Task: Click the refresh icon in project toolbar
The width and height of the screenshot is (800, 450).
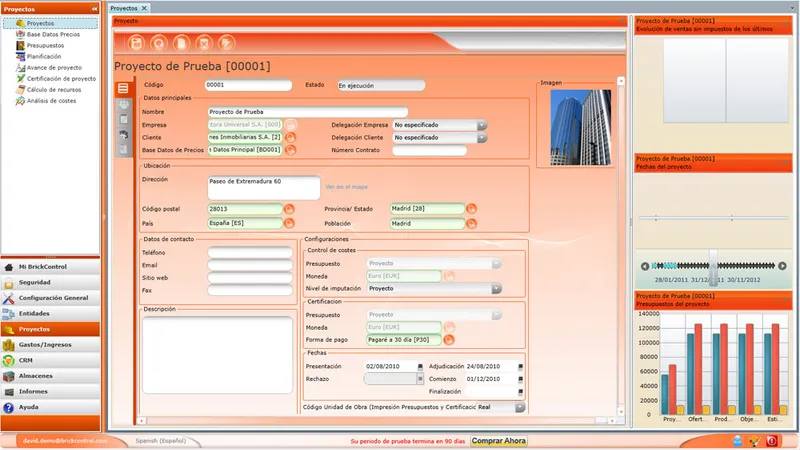Action: coord(159,43)
